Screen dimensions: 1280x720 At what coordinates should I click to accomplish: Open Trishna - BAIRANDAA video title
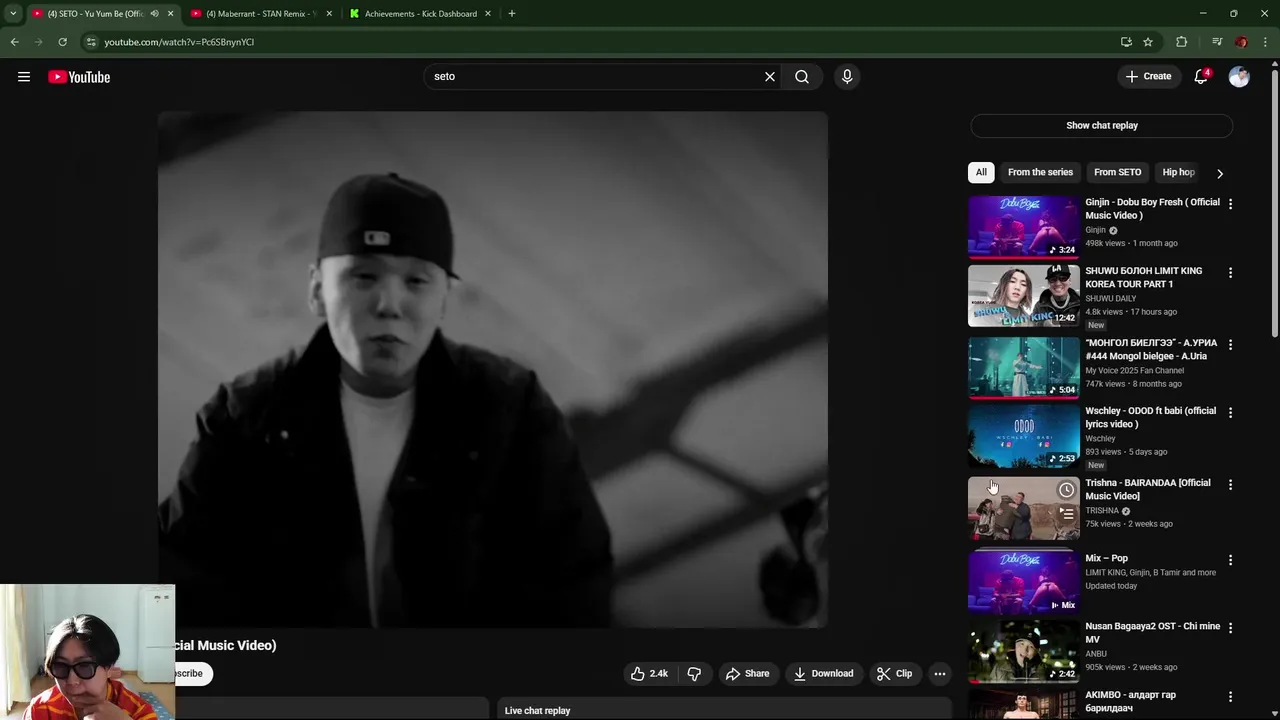click(1147, 489)
